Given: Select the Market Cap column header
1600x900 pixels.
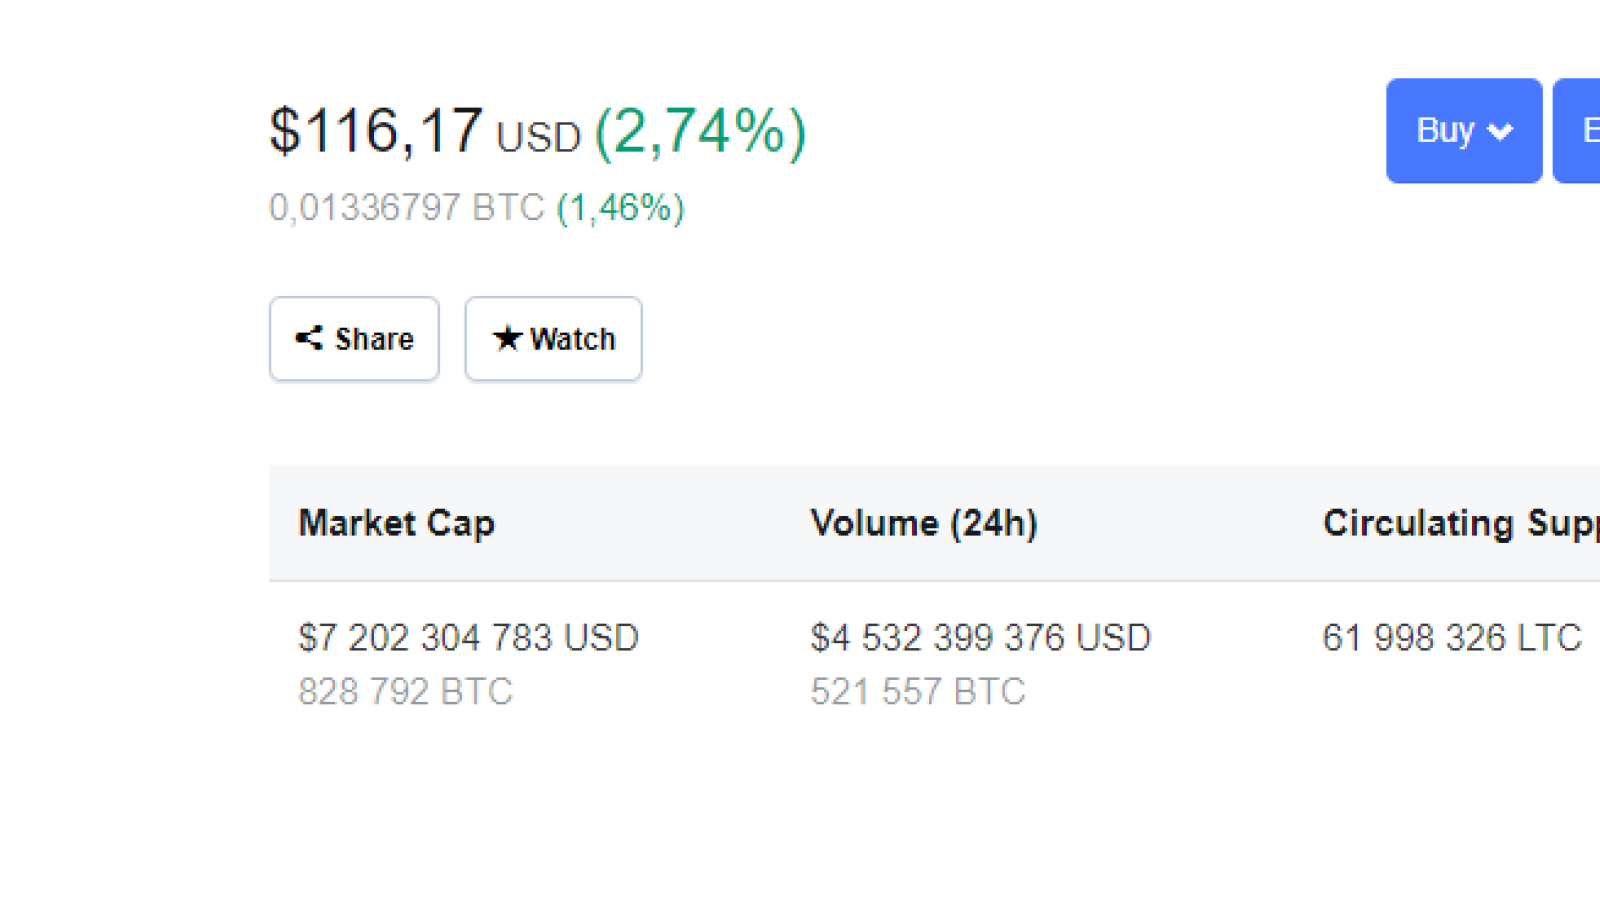Looking at the screenshot, I should pos(397,523).
